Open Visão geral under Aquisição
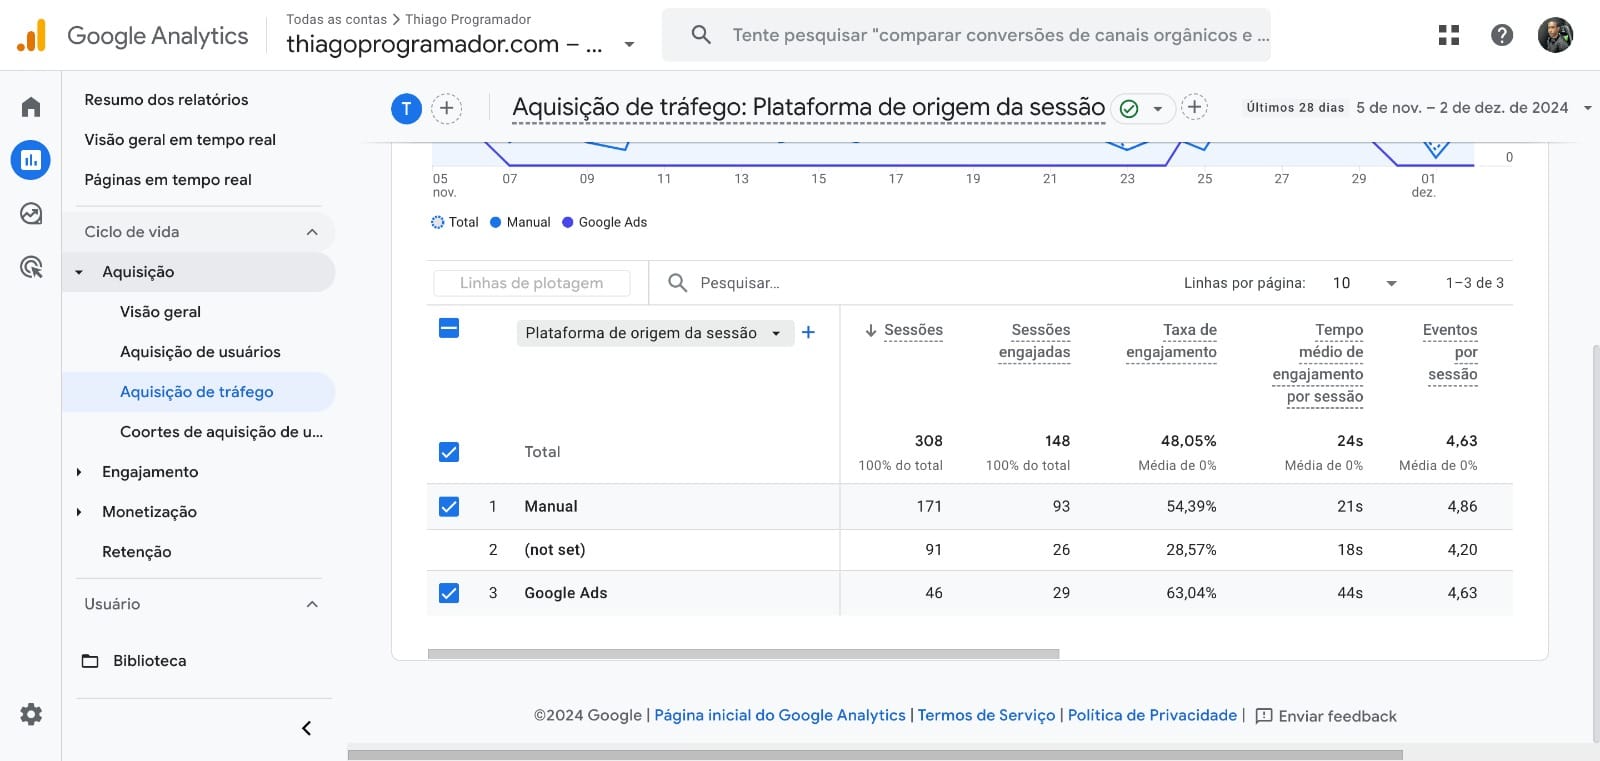 pos(160,312)
